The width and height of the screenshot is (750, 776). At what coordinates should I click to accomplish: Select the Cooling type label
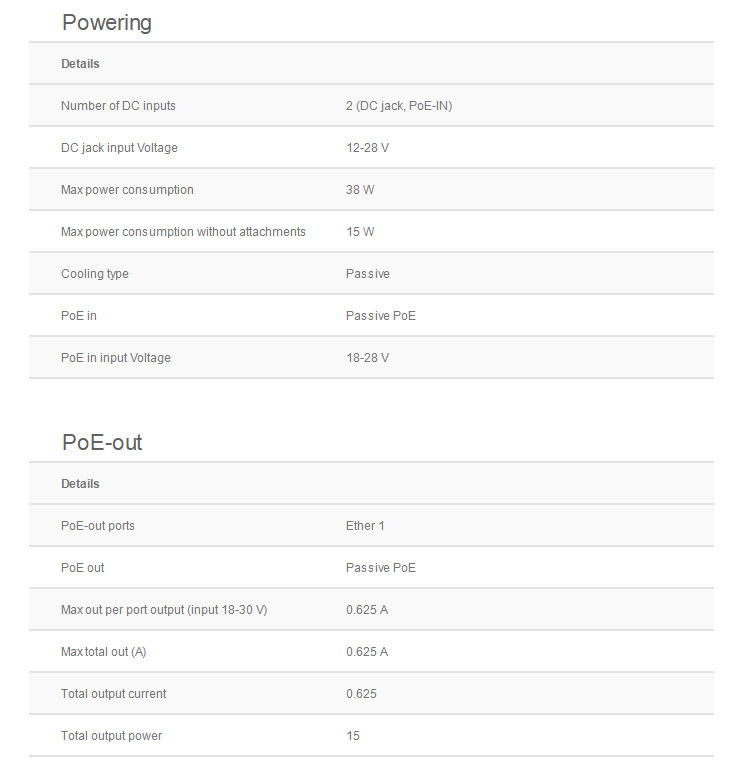tap(95, 274)
